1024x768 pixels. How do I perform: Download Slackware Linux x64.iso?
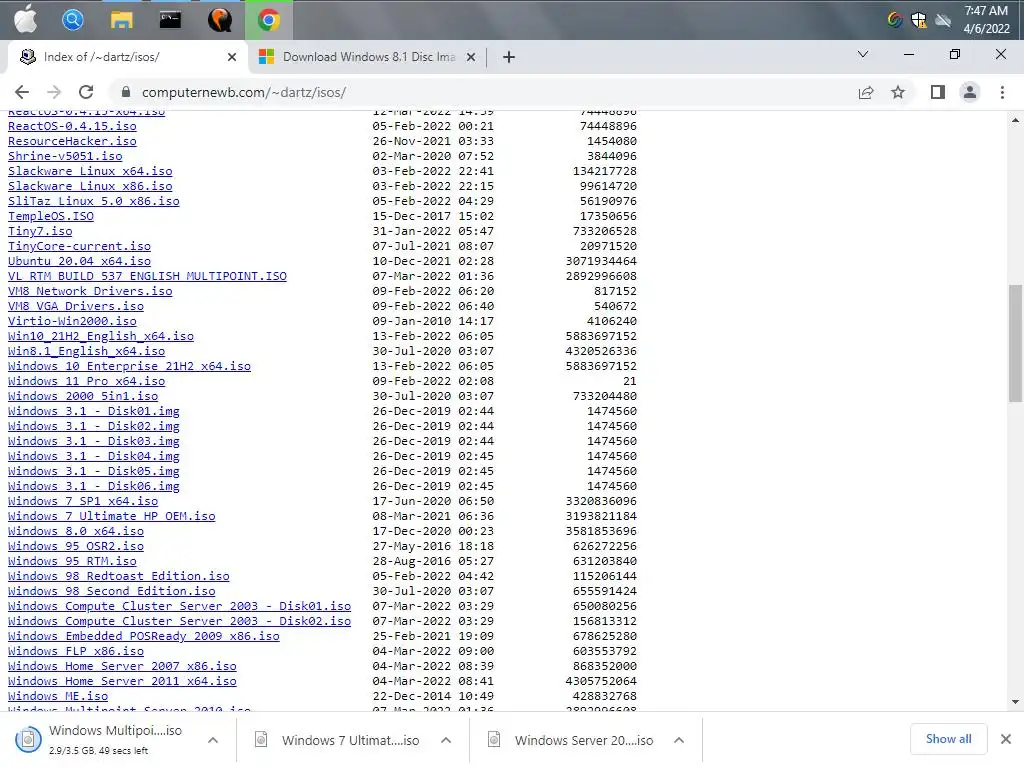pos(90,171)
